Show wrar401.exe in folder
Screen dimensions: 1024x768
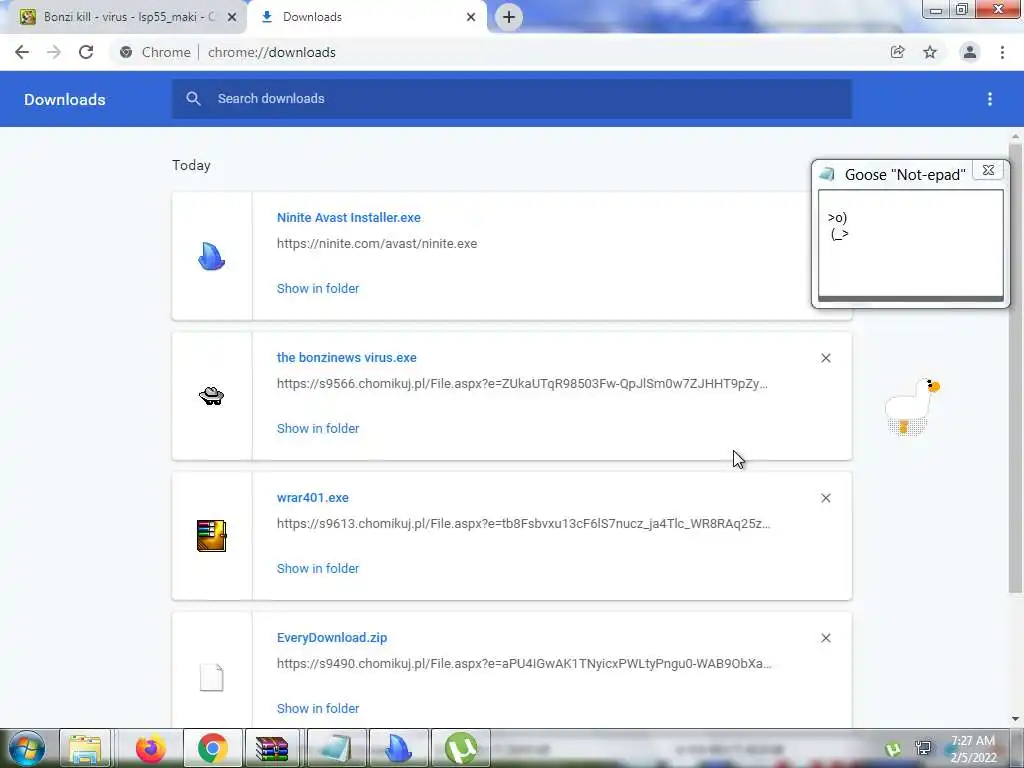pos(318,568)
